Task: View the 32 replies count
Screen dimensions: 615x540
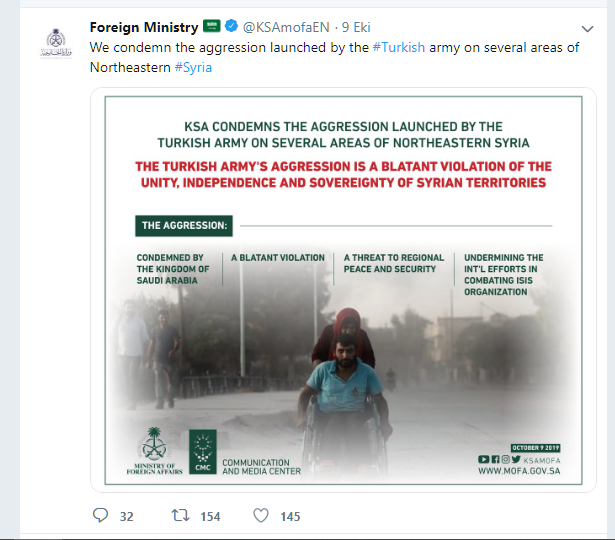Action: 126,516
